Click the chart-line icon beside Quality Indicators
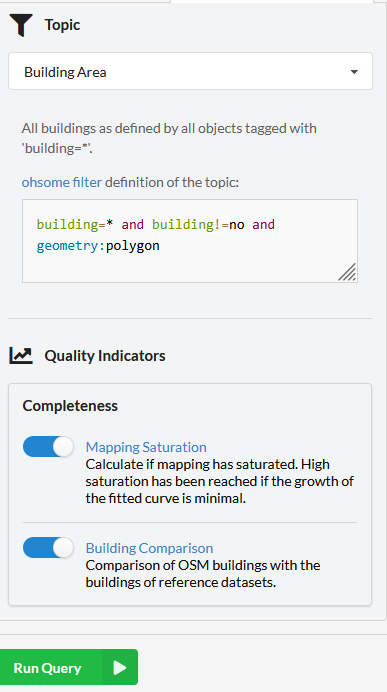Image resolution: width=387 pixels, height=692 pixels. (x=21, y=356)
